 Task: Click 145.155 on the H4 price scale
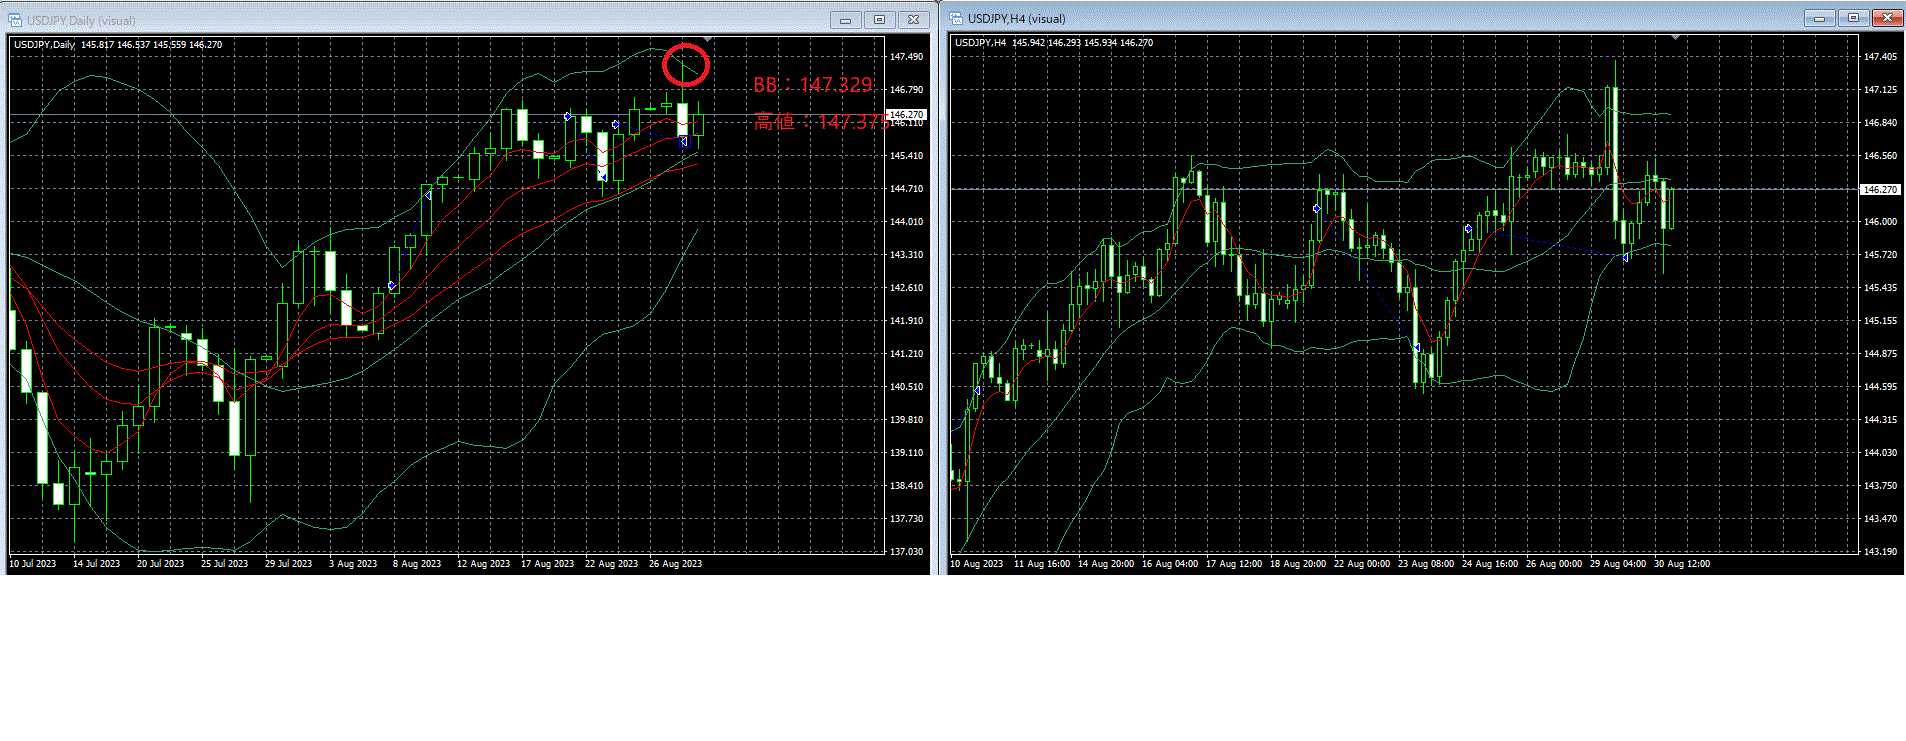click(1880, 321)
